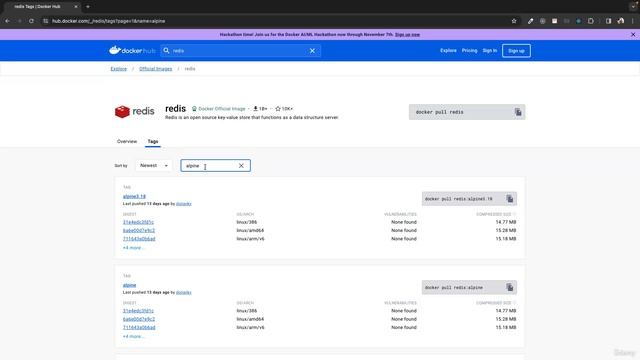Expand +4 more digests under alpine3.18
640x360 pixels.
133,248
